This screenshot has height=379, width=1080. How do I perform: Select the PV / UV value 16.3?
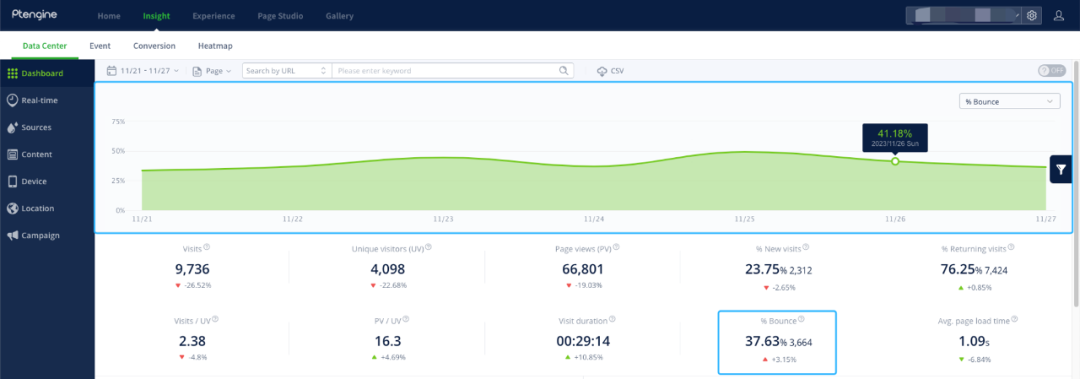coord(387,341)
